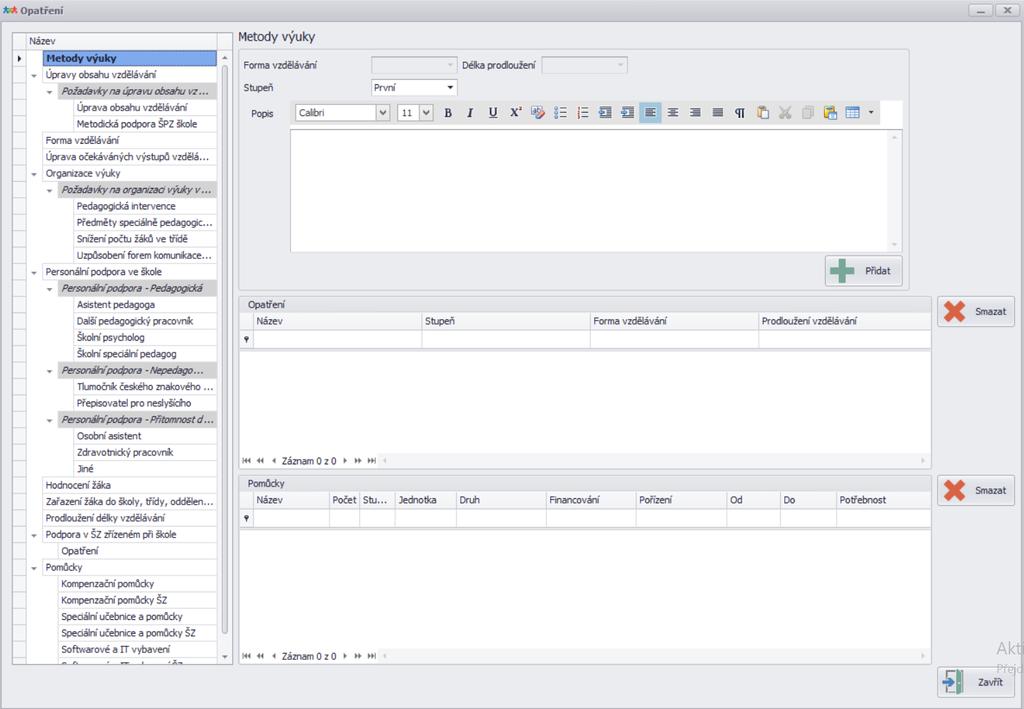The image size is (1024, 709).
Task: Select Metody výuky in the tree
Action: point(129,58)
